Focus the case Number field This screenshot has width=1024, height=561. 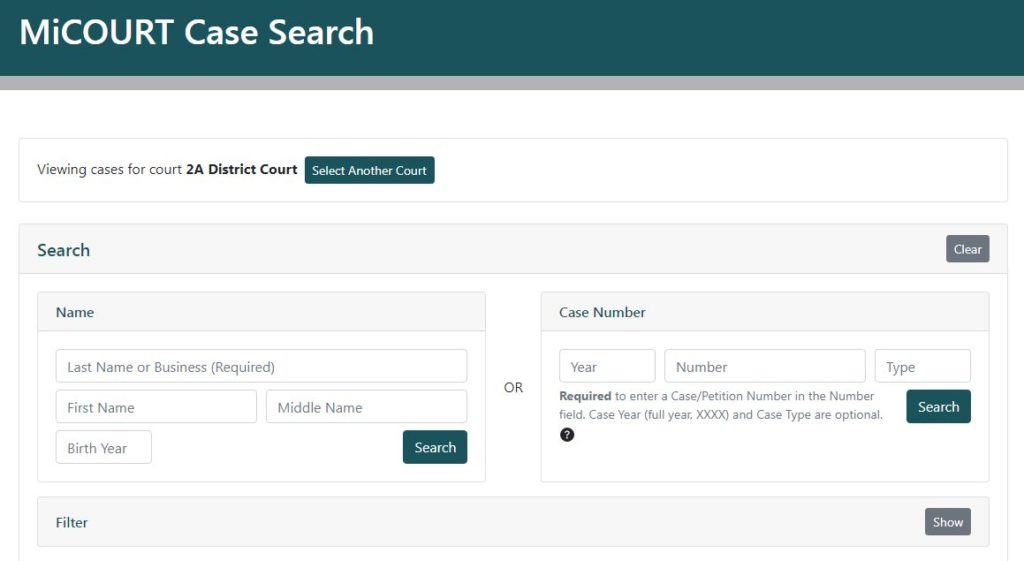(764, 366)
